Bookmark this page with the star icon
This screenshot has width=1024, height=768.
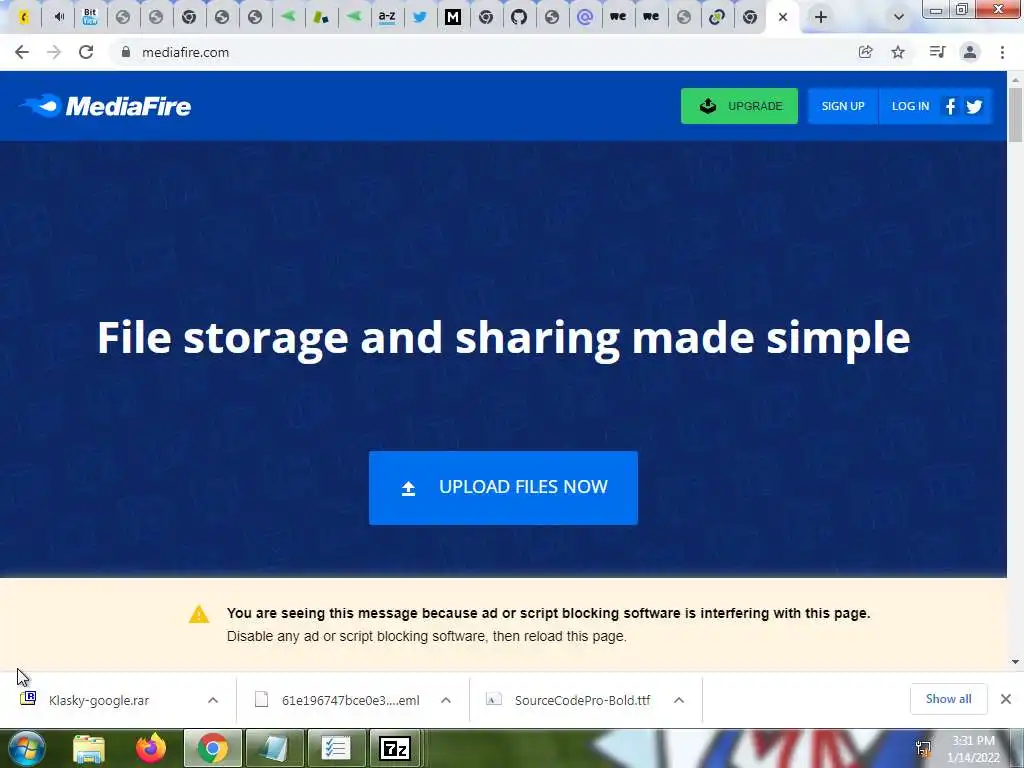(x=898, y=52)
